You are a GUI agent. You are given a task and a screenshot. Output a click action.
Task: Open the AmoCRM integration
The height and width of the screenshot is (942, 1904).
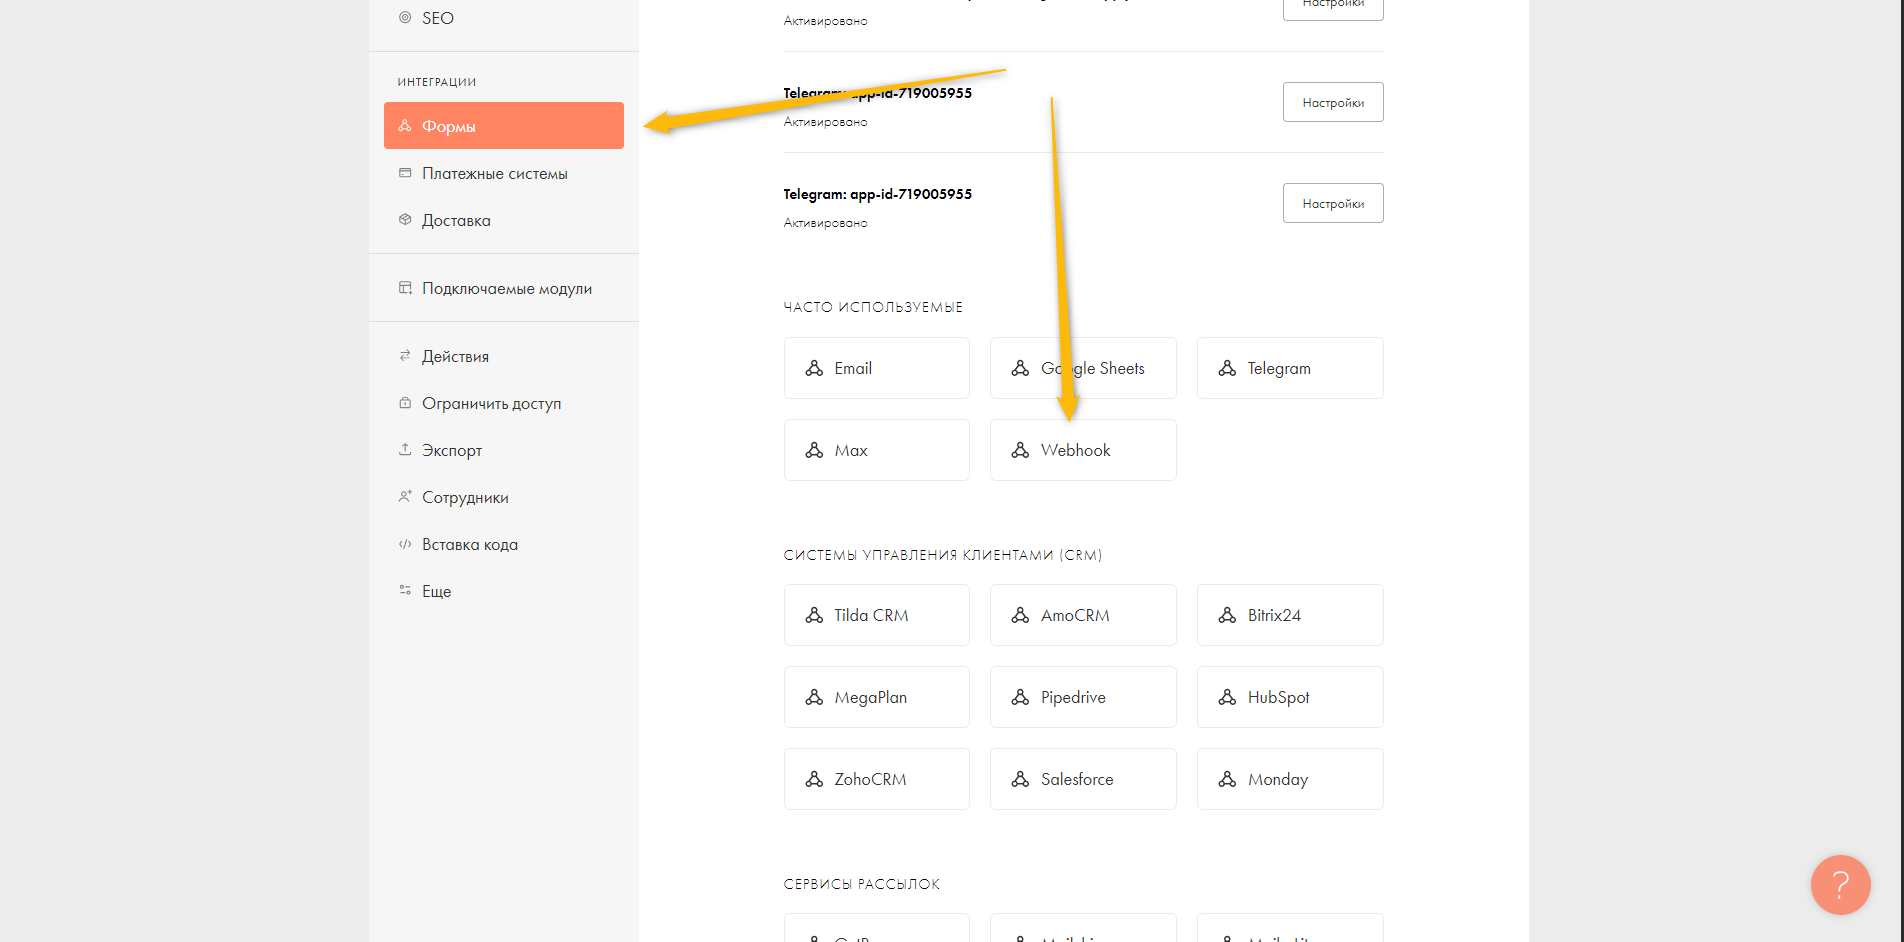pyautogui.click(x=1083, y=615)
